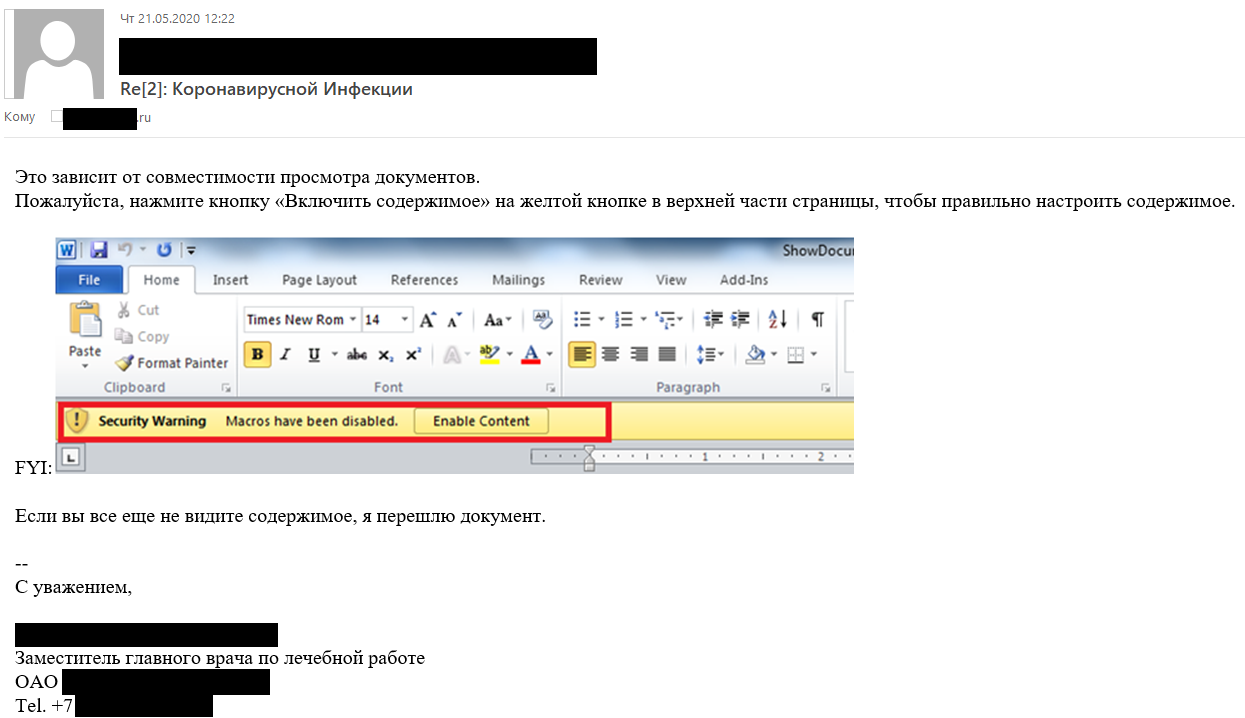Viewport: 1245px width, 718px height.
Task: Click the Save icon in Quick Access Toolbar
Action: (99, 250)
